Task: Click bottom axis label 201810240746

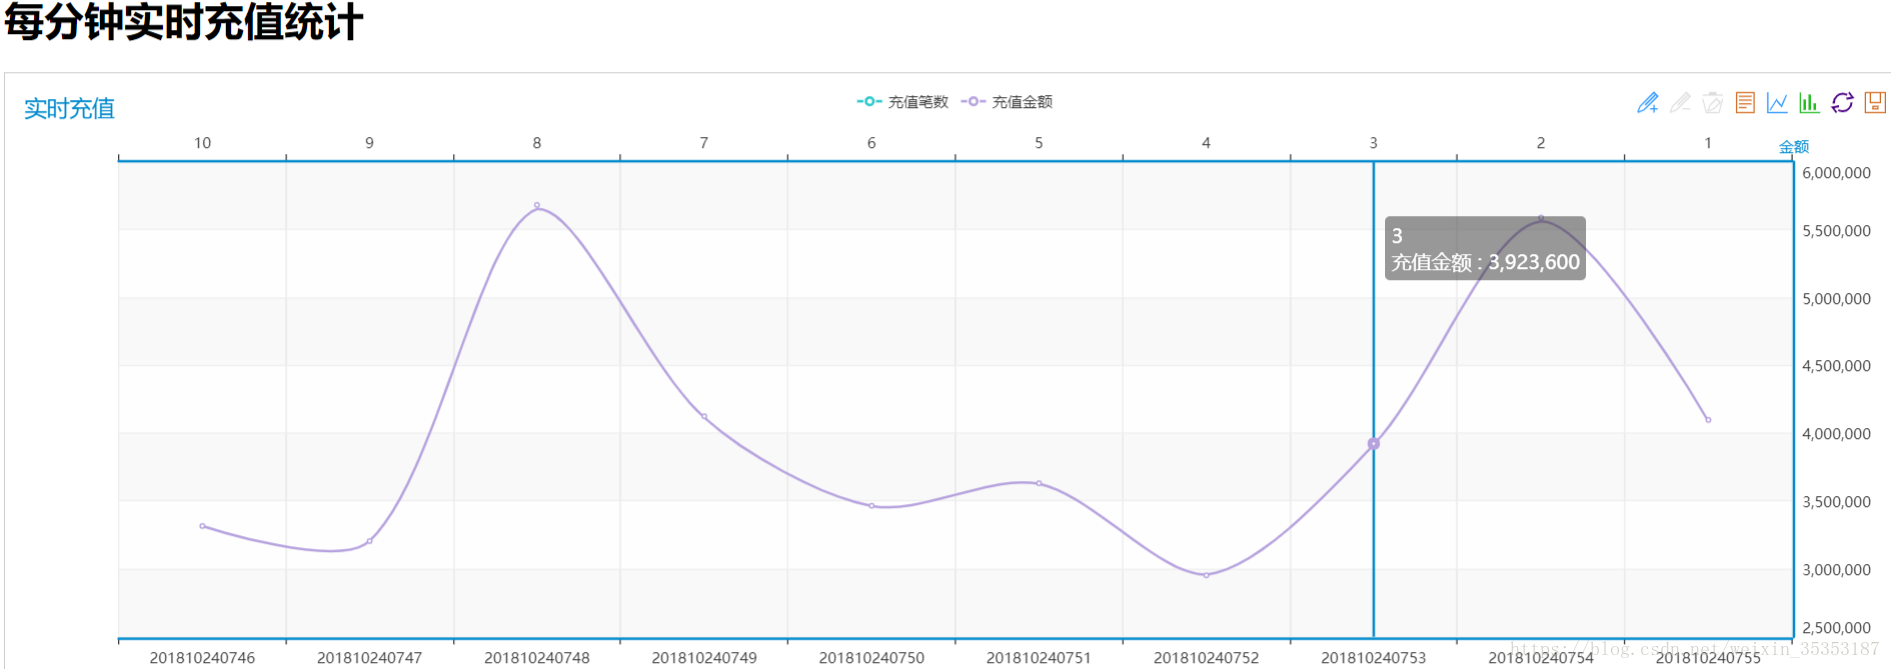Action: click(x=202, y=657)
